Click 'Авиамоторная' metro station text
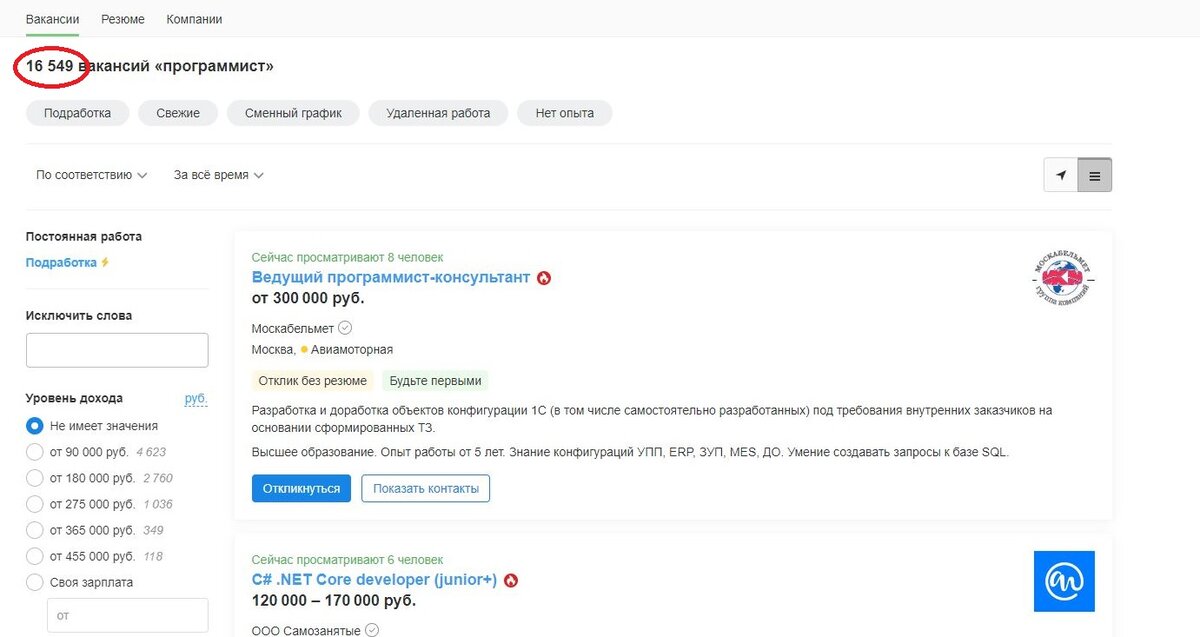This screenshot has height=637, width=1200. [352, 350]
